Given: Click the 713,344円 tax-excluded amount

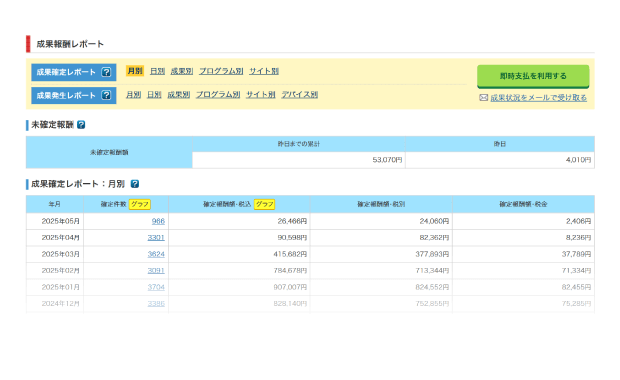Looking at the screenshot, I should [x=432, y=271].
